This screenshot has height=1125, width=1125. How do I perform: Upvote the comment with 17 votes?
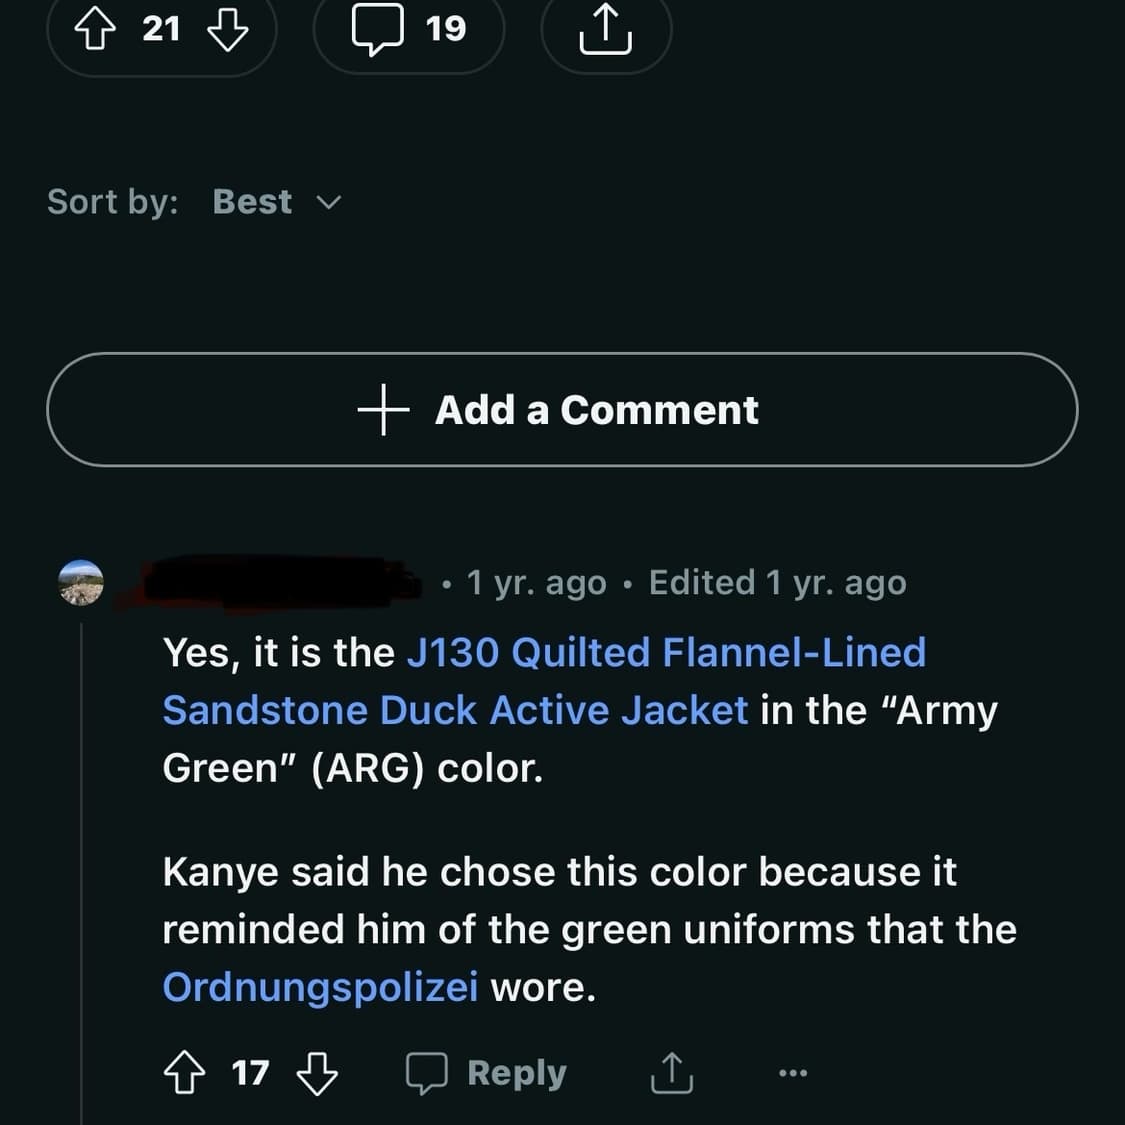(x=184, y=1074)
